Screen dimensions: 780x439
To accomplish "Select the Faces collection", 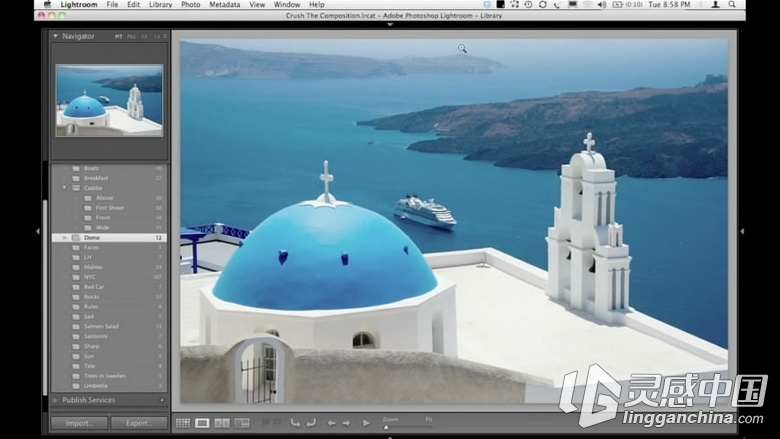I will [109, 247].
